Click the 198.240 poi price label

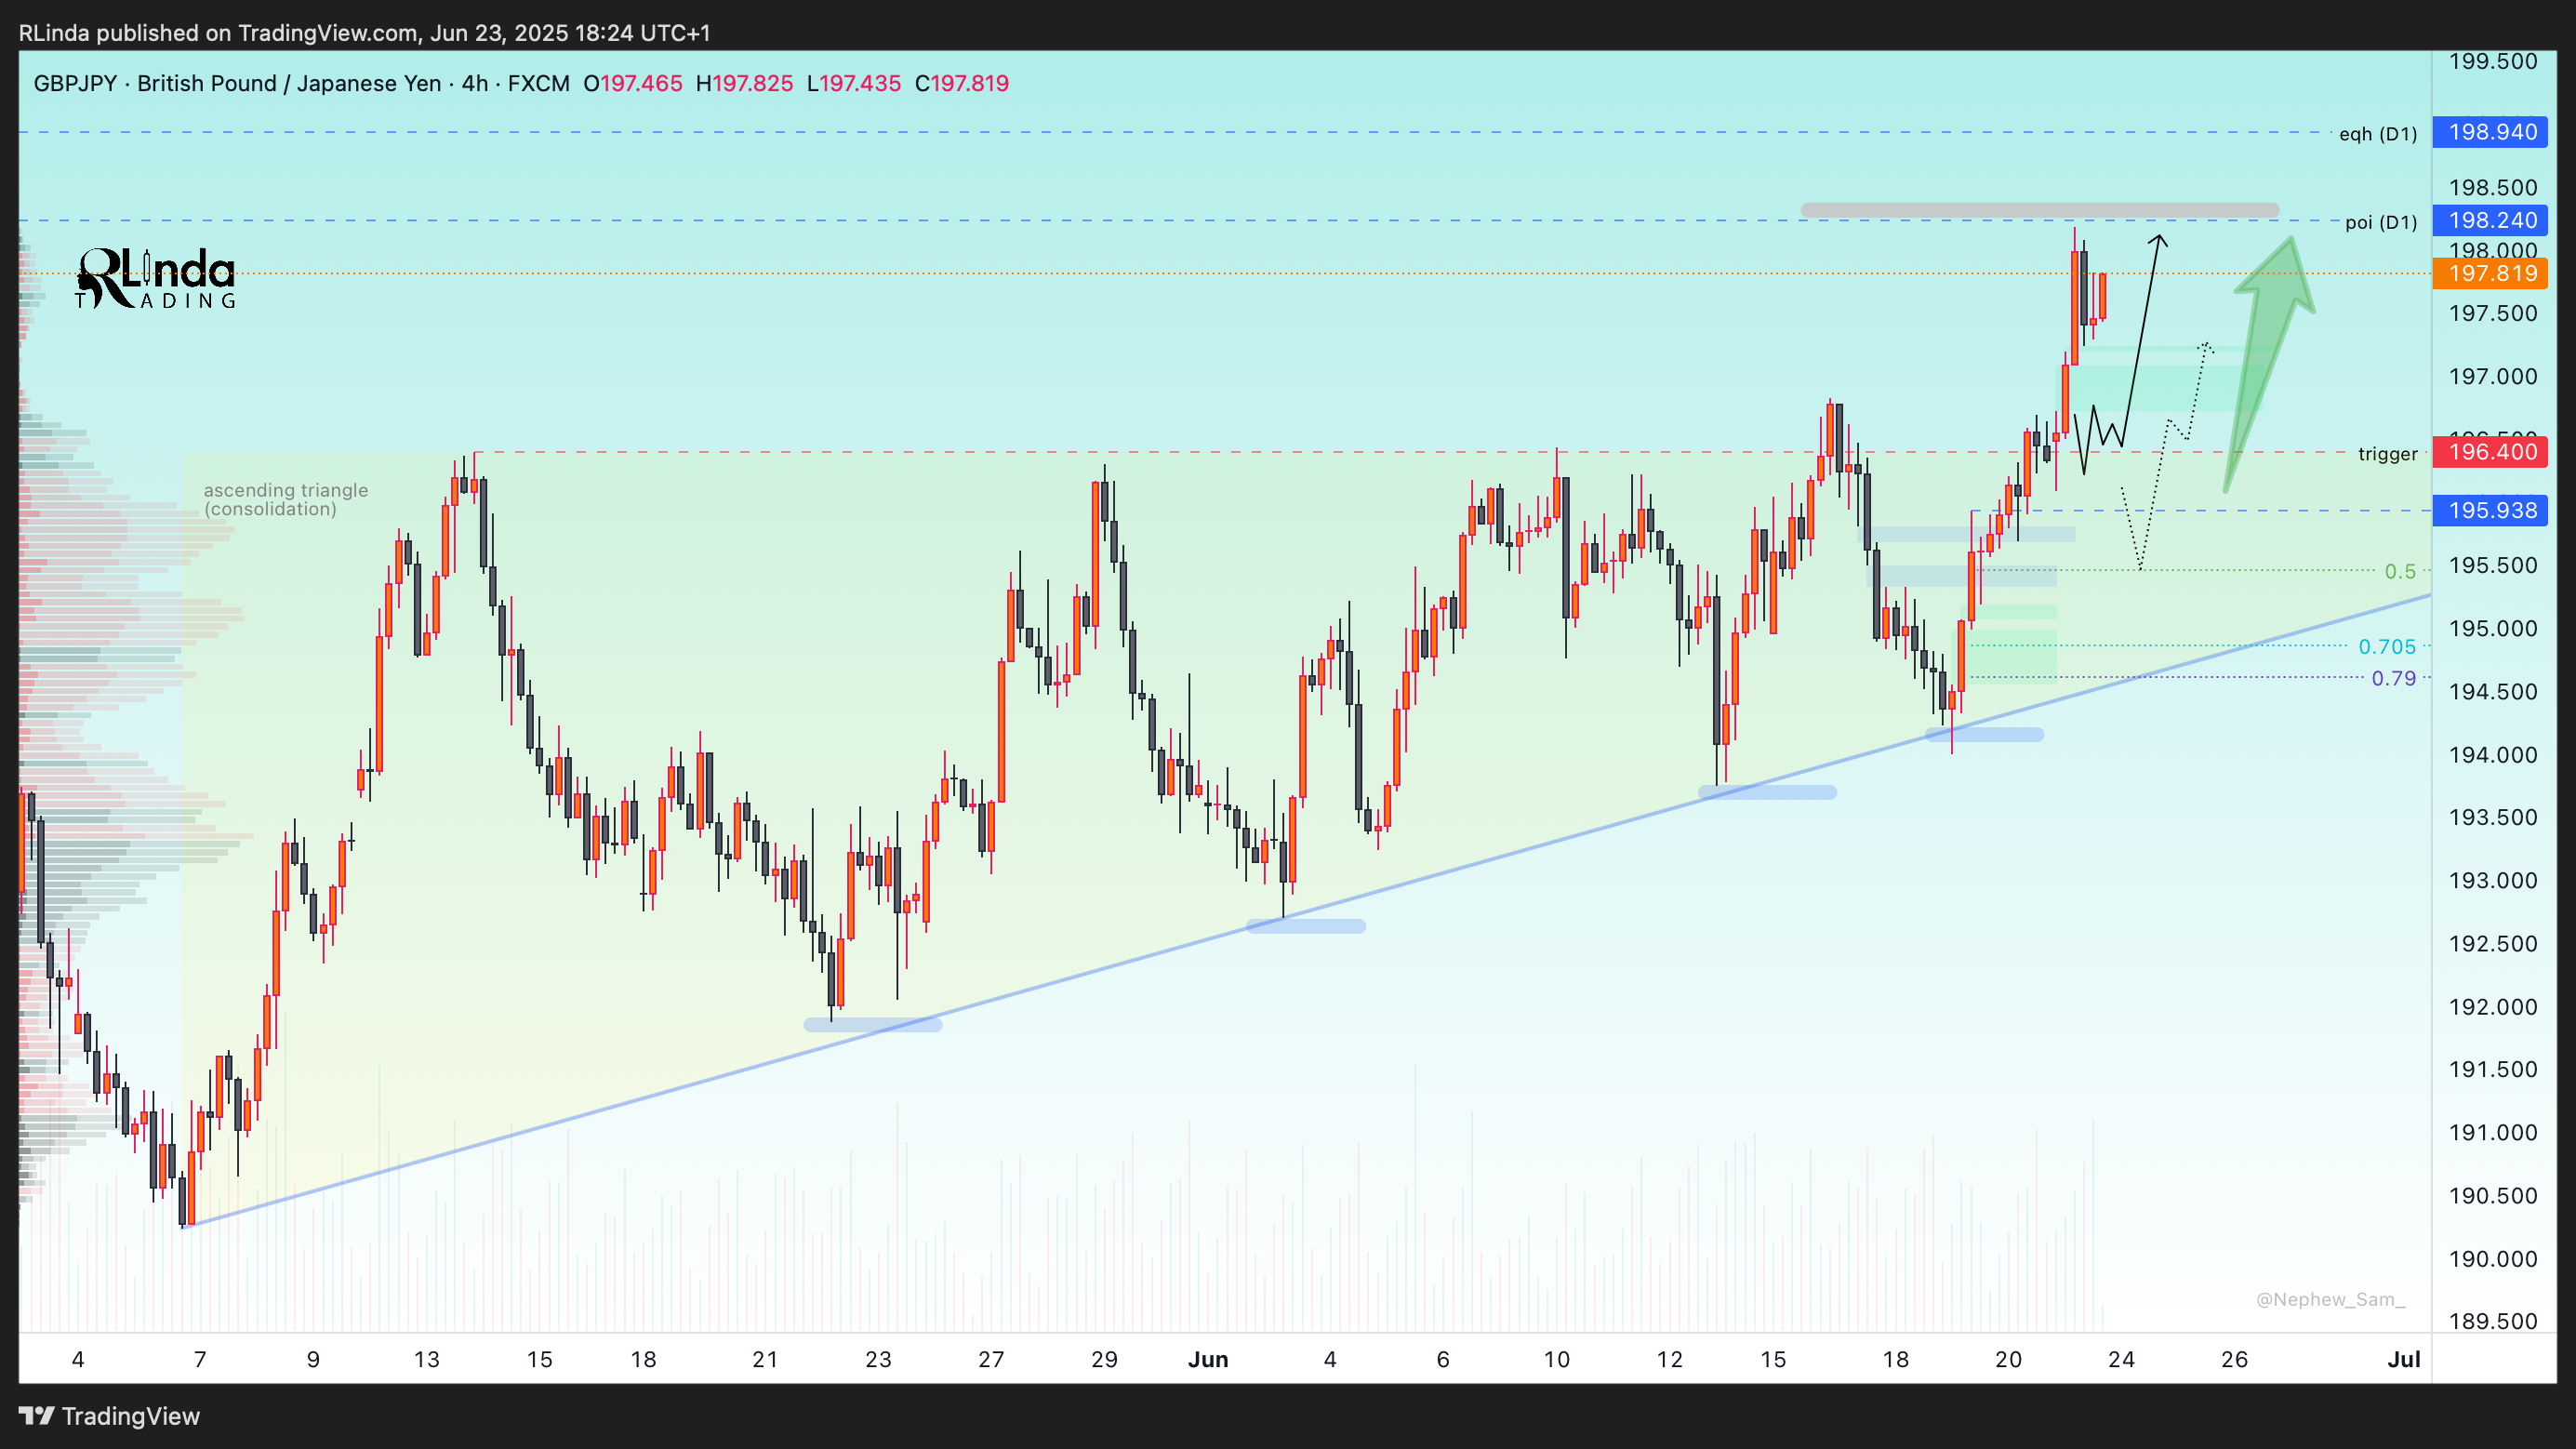pos(2490,220)
